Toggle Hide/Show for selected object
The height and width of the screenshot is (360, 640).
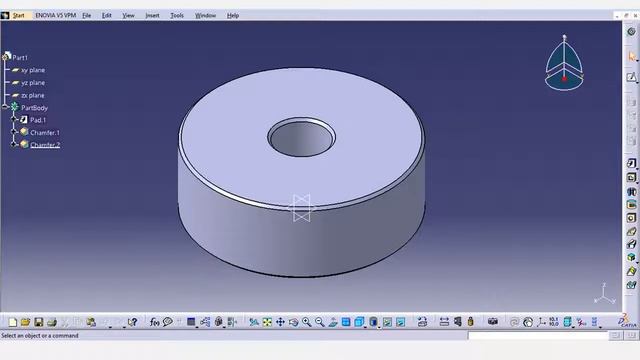coord(387,322)
